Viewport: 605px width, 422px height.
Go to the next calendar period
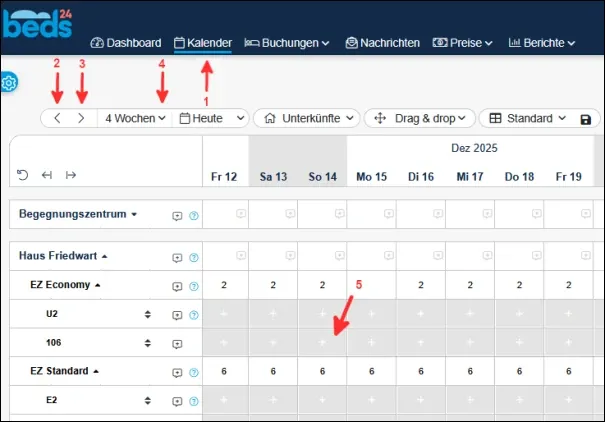tap(81, 118)
